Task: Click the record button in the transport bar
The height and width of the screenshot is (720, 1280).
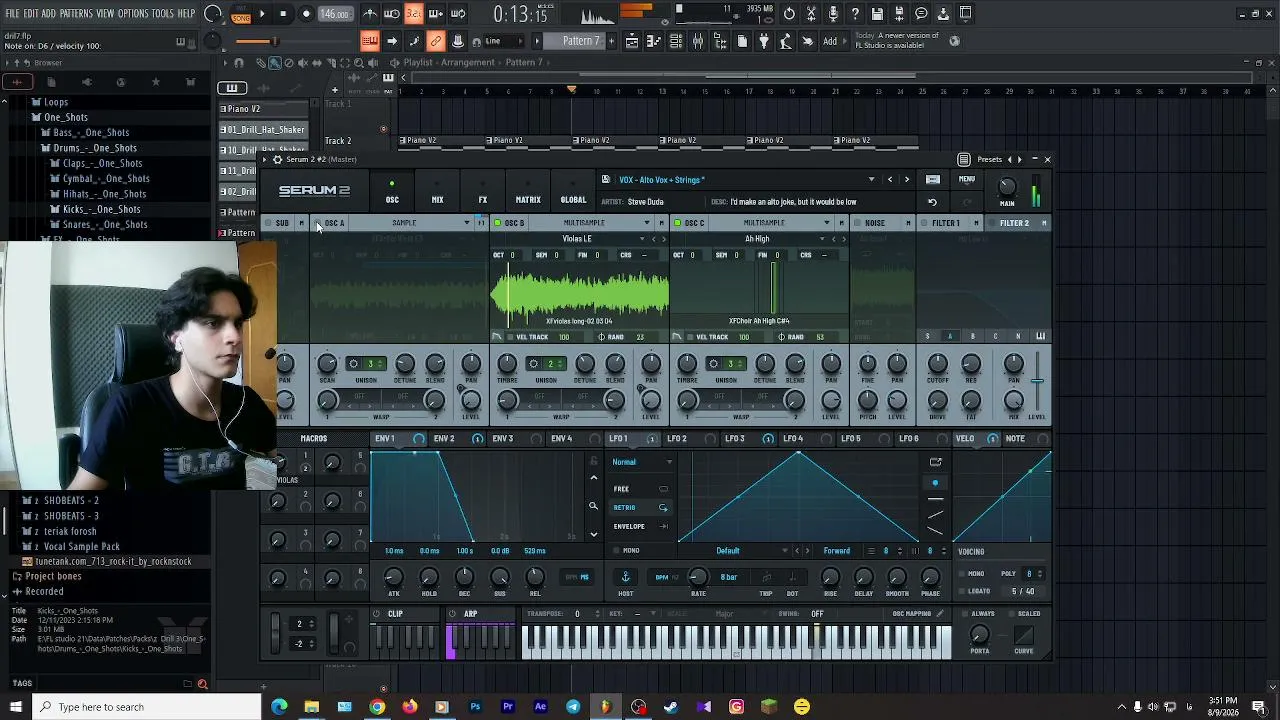Action: pos(306,14)
